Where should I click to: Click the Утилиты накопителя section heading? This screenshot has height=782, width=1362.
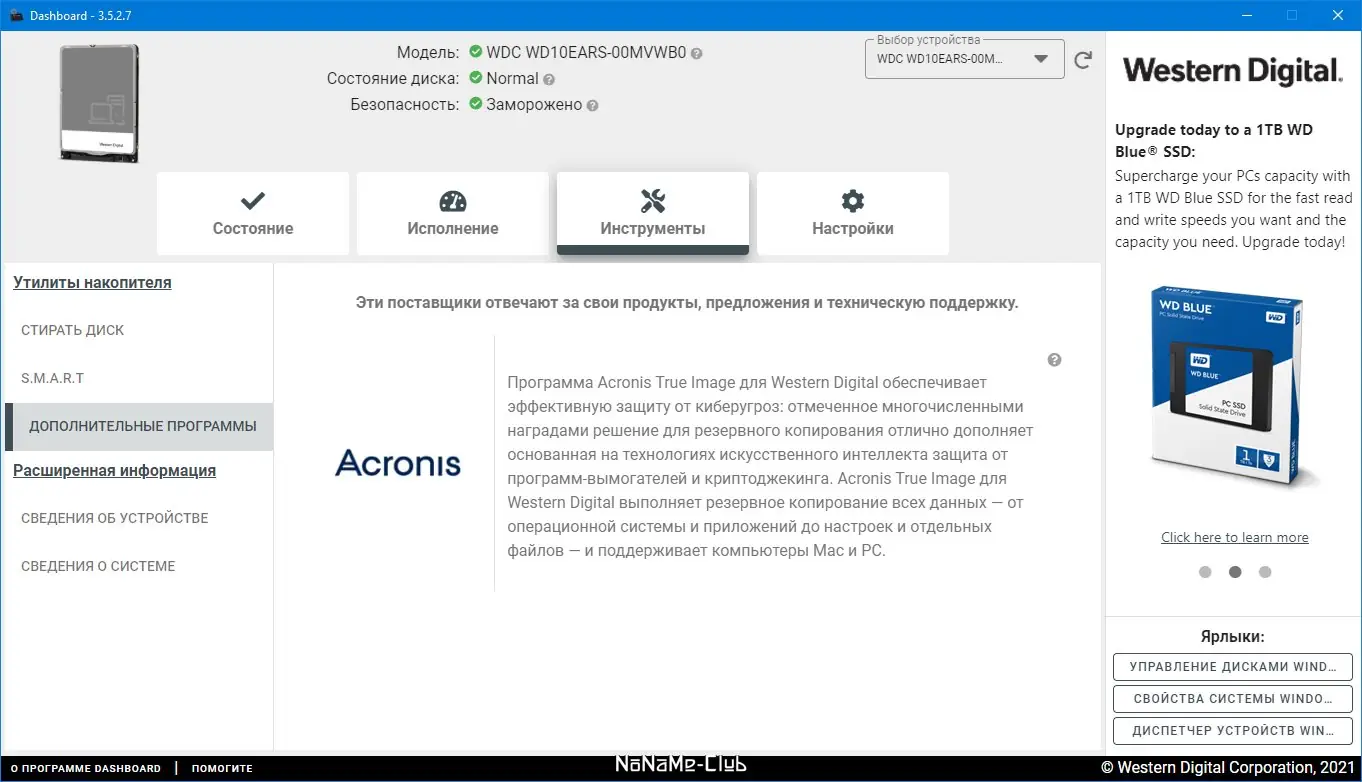[x=92, y=283]
